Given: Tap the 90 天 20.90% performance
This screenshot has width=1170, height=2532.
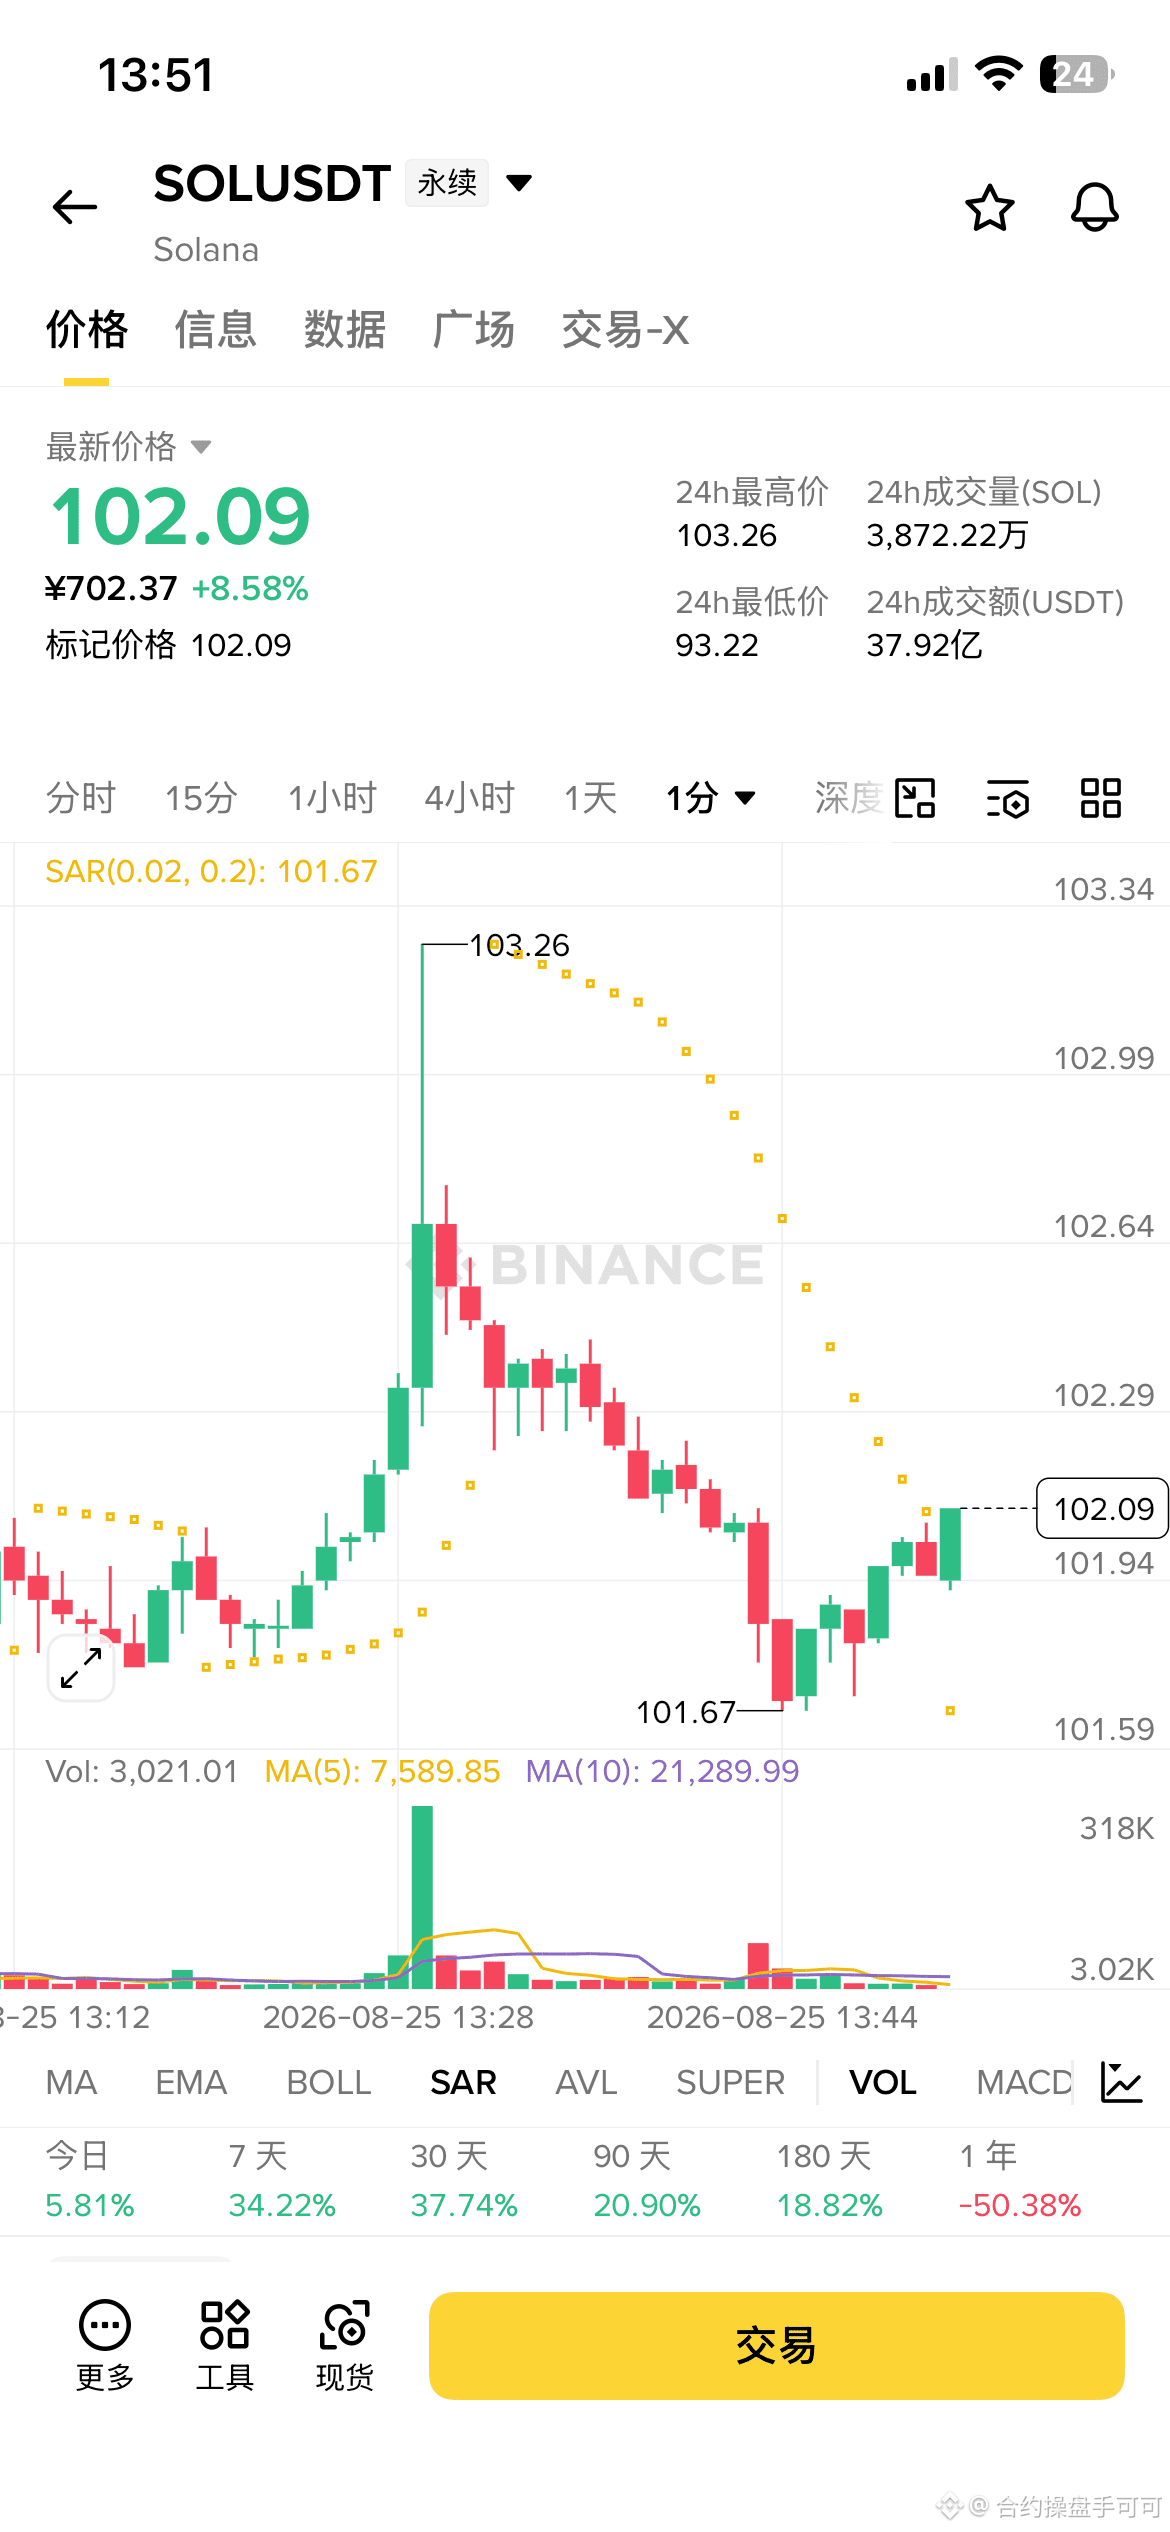Looking at the screenshot, I should click(x=647, y=2180).
